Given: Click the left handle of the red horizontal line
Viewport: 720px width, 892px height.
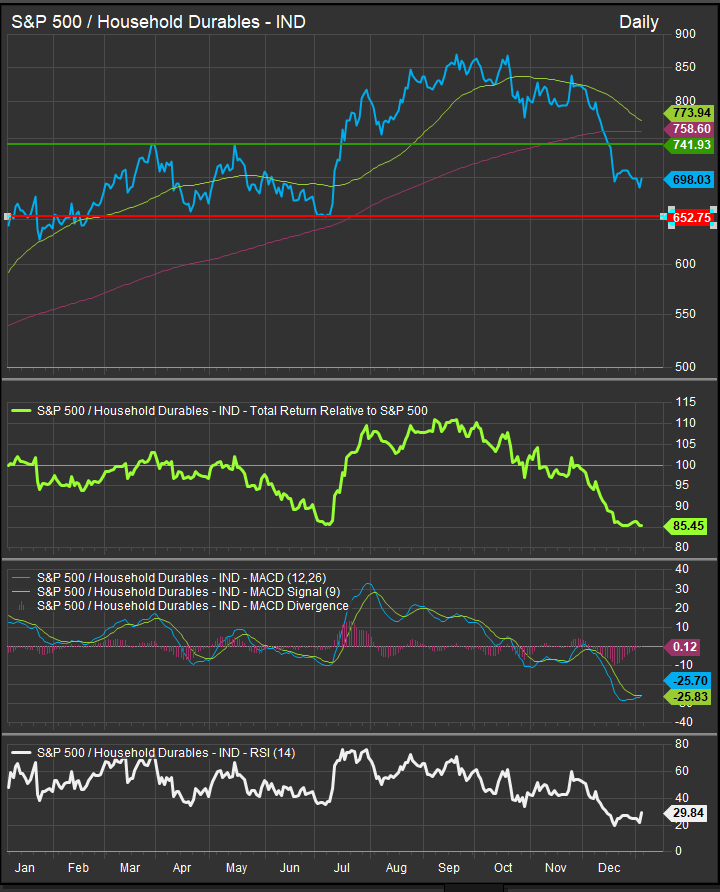Looking at the screenshot, I should (x=7, y=216).
